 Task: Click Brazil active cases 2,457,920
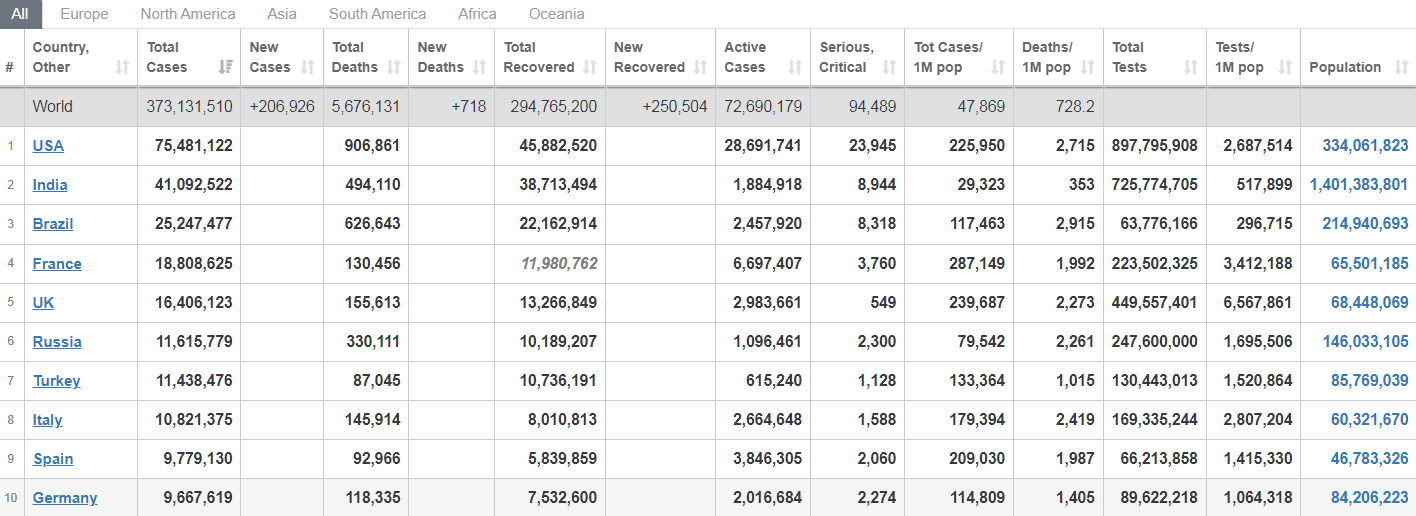pos(767,224)
